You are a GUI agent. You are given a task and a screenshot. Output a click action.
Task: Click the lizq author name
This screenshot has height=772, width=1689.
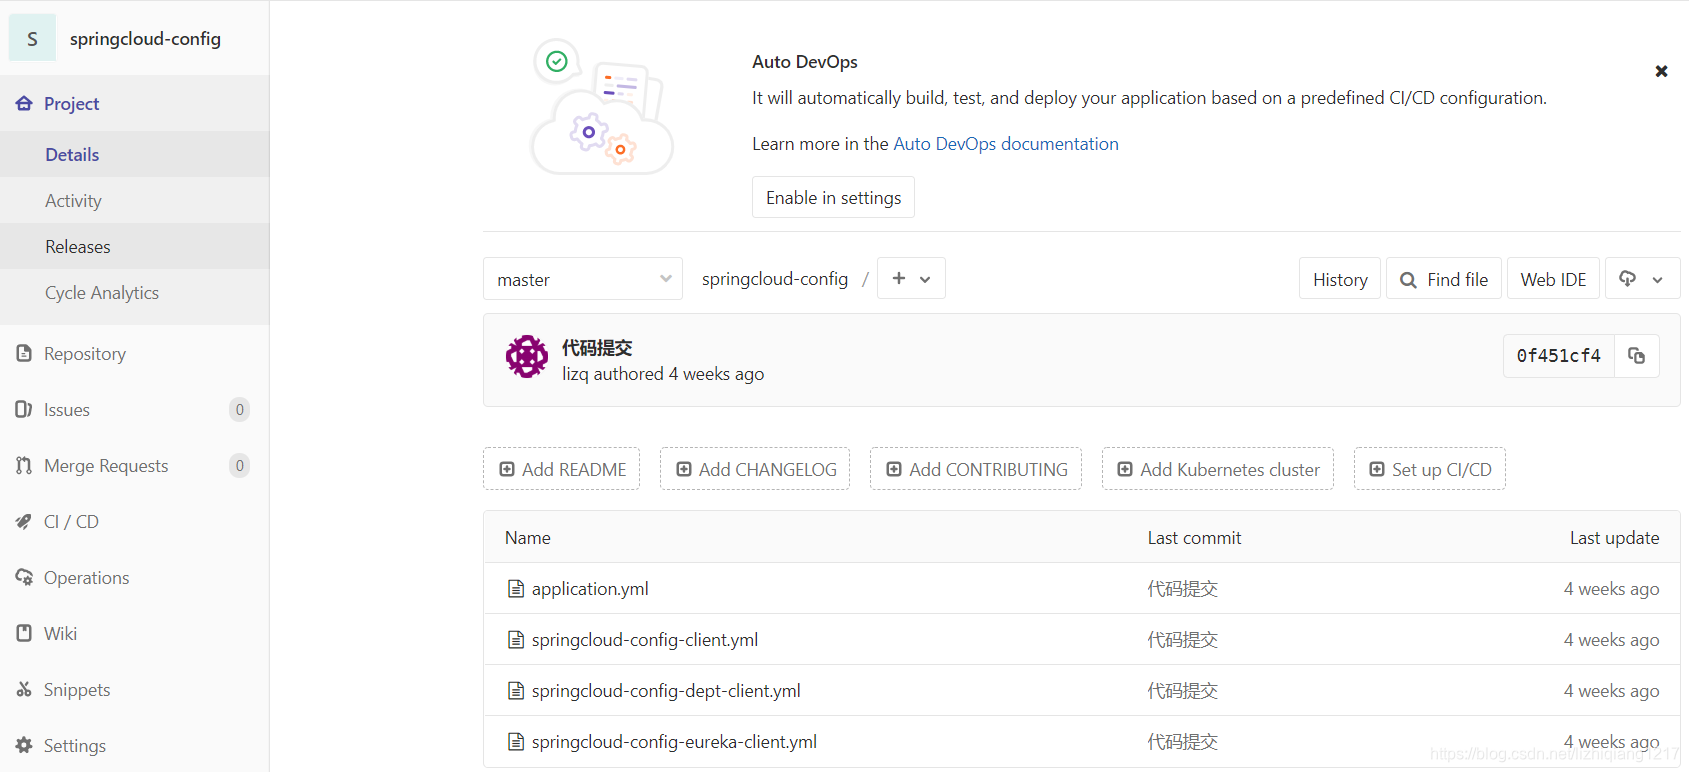click(x=575, y=374)
